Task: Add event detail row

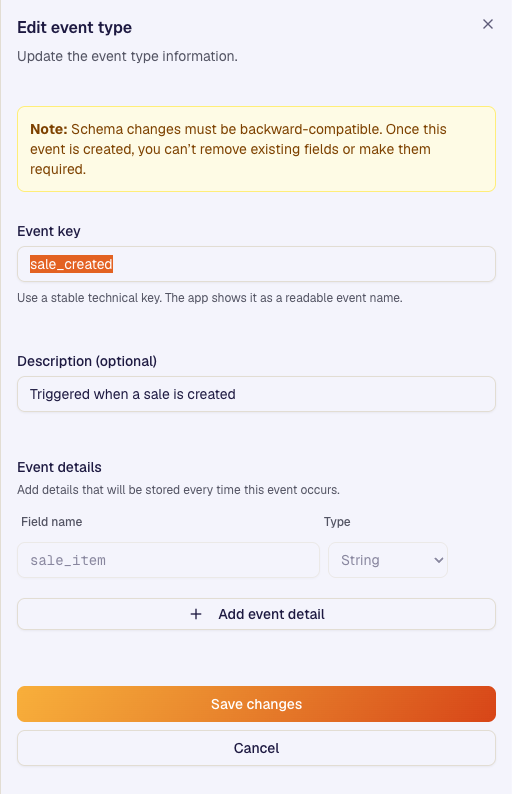Action: (256, 614)
